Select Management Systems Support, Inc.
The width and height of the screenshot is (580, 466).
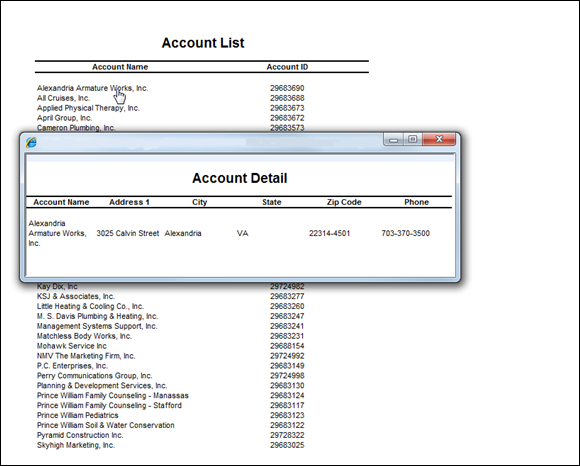[97, 326]
